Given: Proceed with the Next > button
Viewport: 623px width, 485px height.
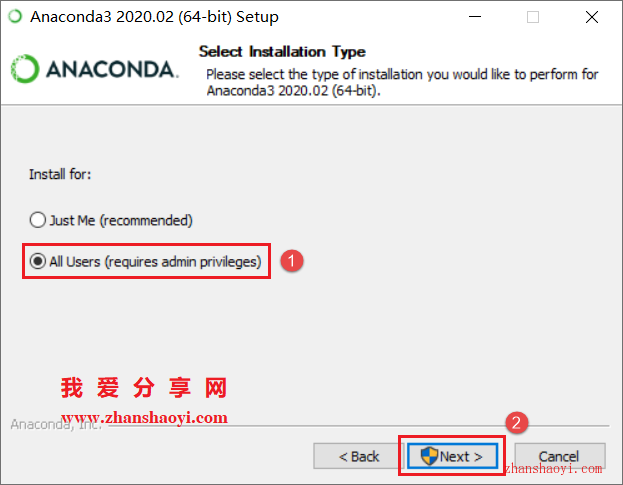Looking at the screenshot, I should pyautogui.click(x=452, y=456).
